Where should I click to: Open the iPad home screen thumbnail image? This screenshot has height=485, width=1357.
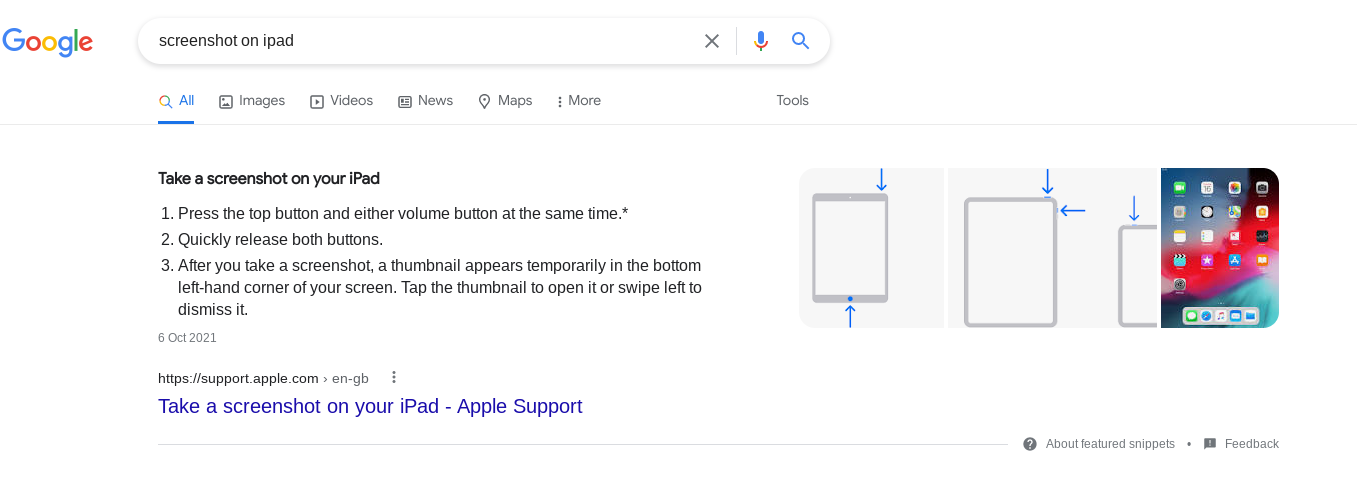1219,248
